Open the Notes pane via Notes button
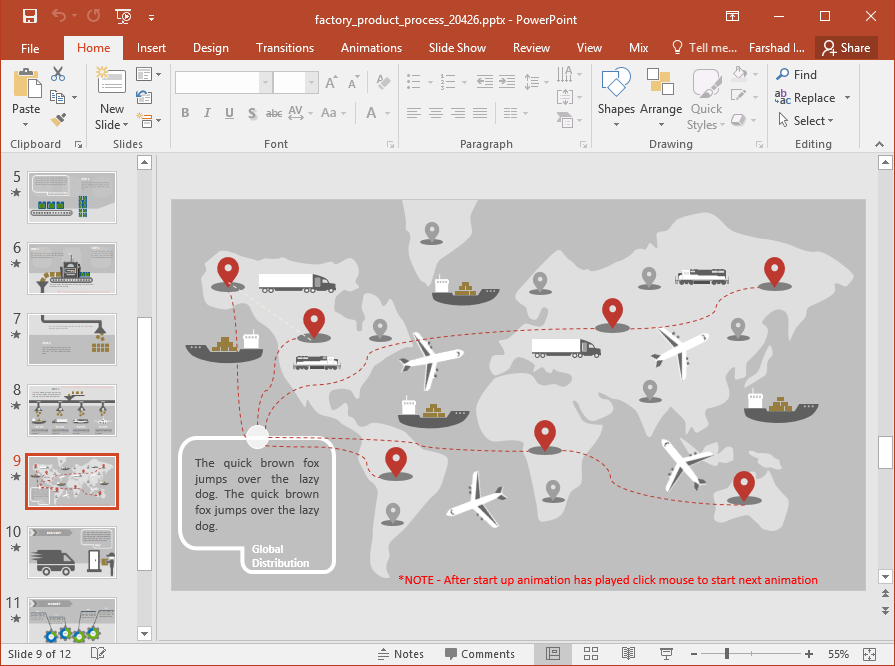The height and width of the screenshot is (666, 895). 401,653
